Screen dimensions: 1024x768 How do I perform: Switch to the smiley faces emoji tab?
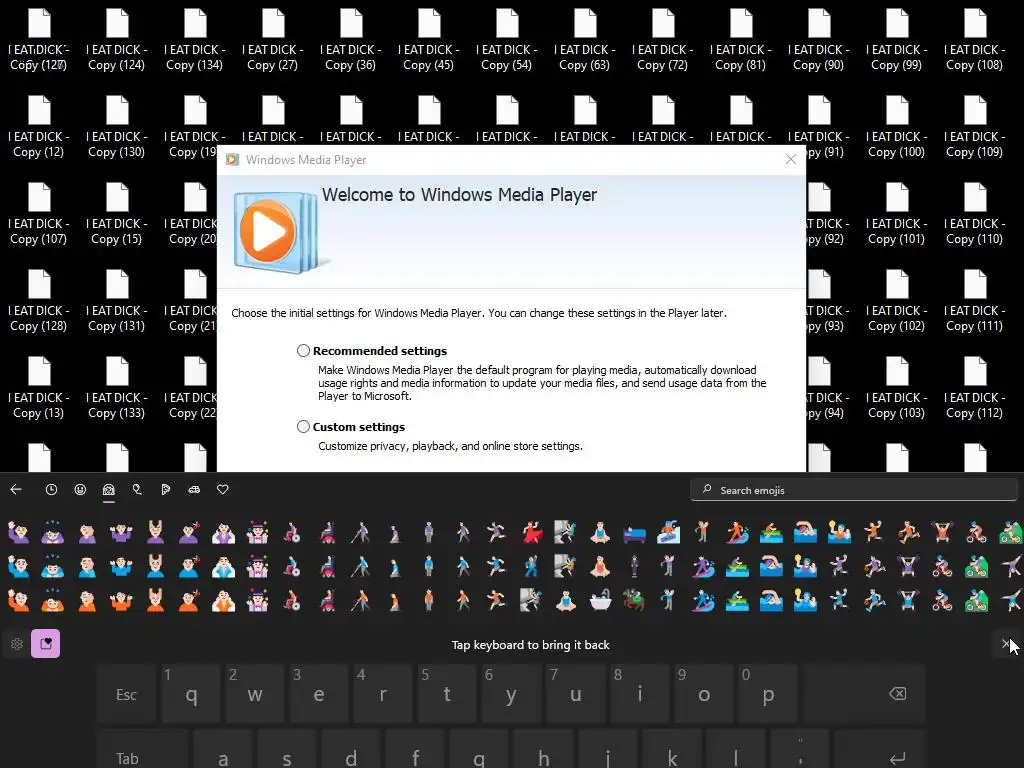[80, 489]
